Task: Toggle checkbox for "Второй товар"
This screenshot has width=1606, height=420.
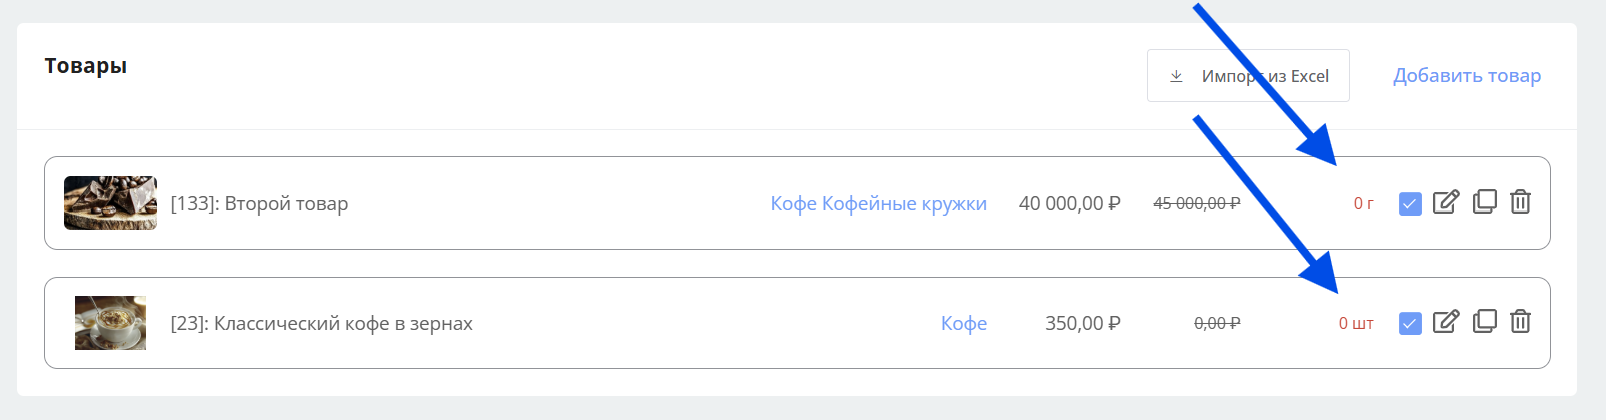Action: click(x=1410, y=204)
